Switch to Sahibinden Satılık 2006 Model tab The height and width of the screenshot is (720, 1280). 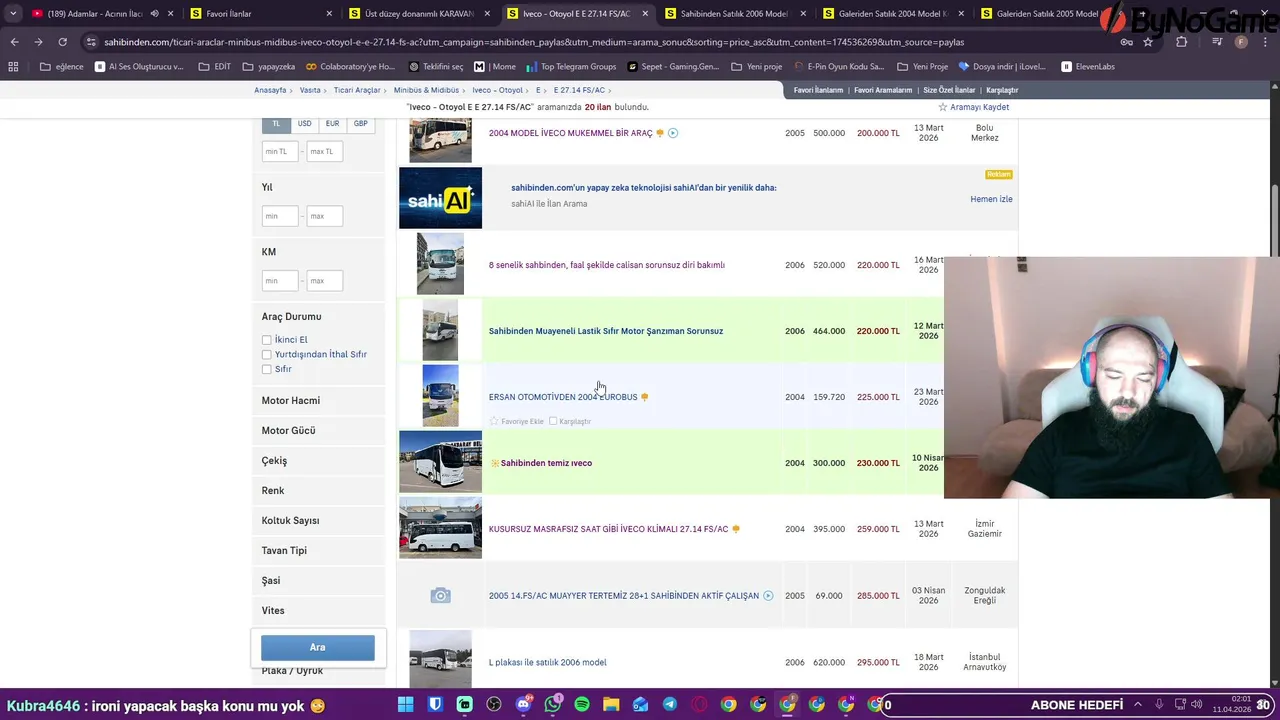coord(736,14)
